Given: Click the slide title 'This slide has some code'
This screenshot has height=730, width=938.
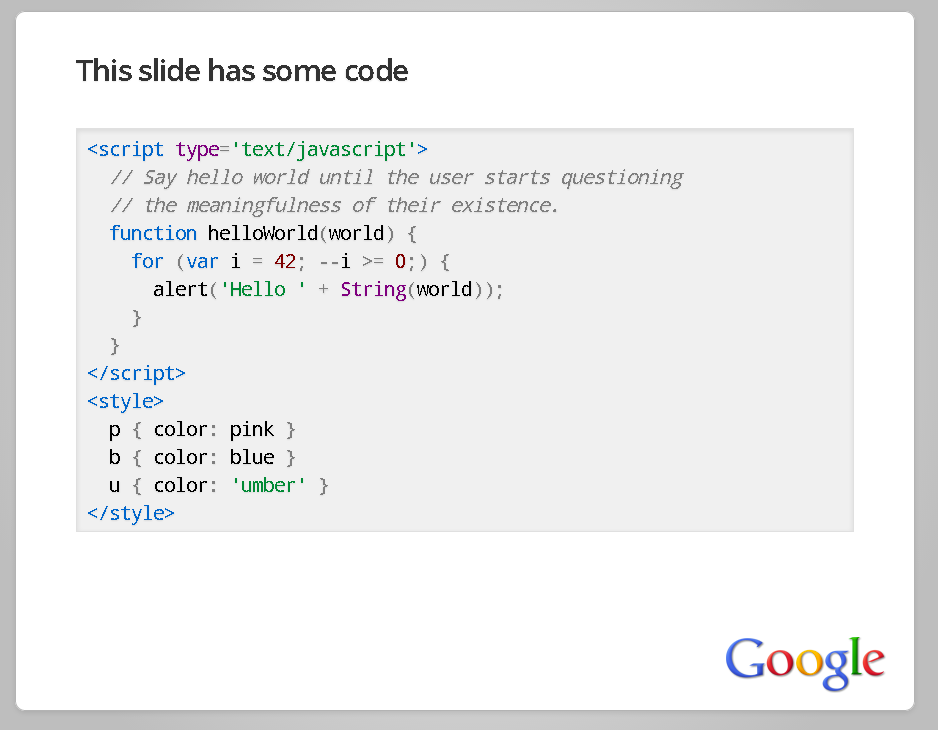Looking at the screenshot, I should [x=242, y=71].
